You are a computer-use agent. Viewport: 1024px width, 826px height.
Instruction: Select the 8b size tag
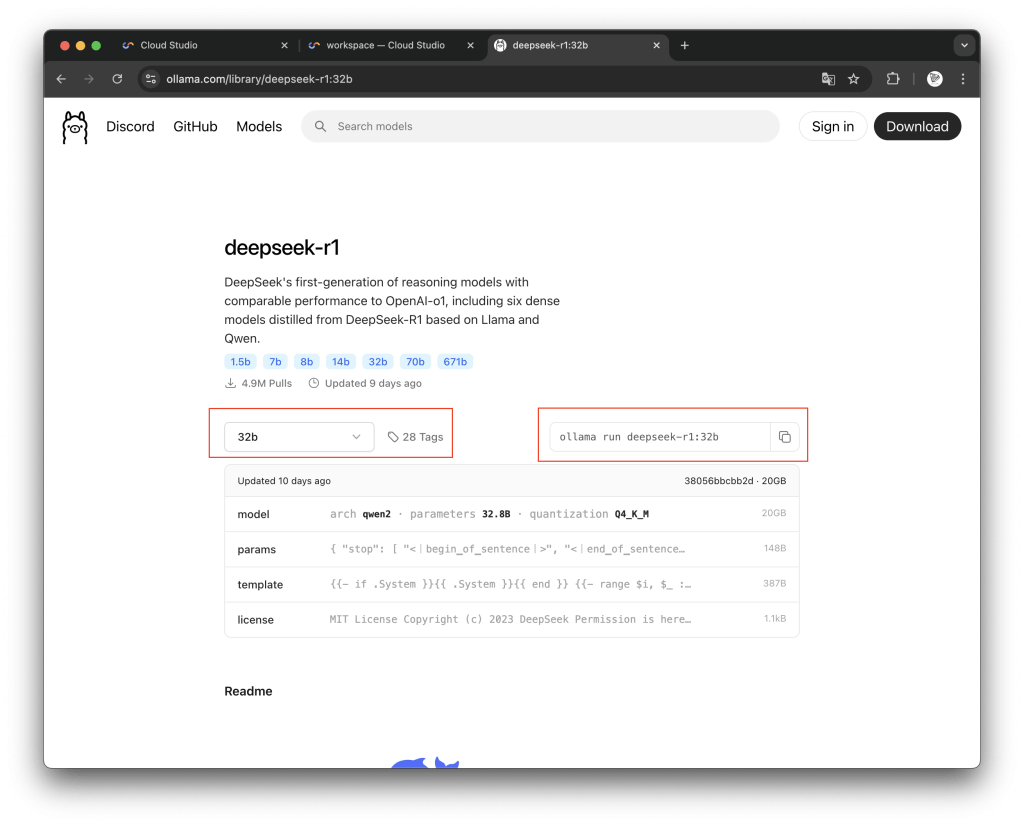tap(307, 362)
